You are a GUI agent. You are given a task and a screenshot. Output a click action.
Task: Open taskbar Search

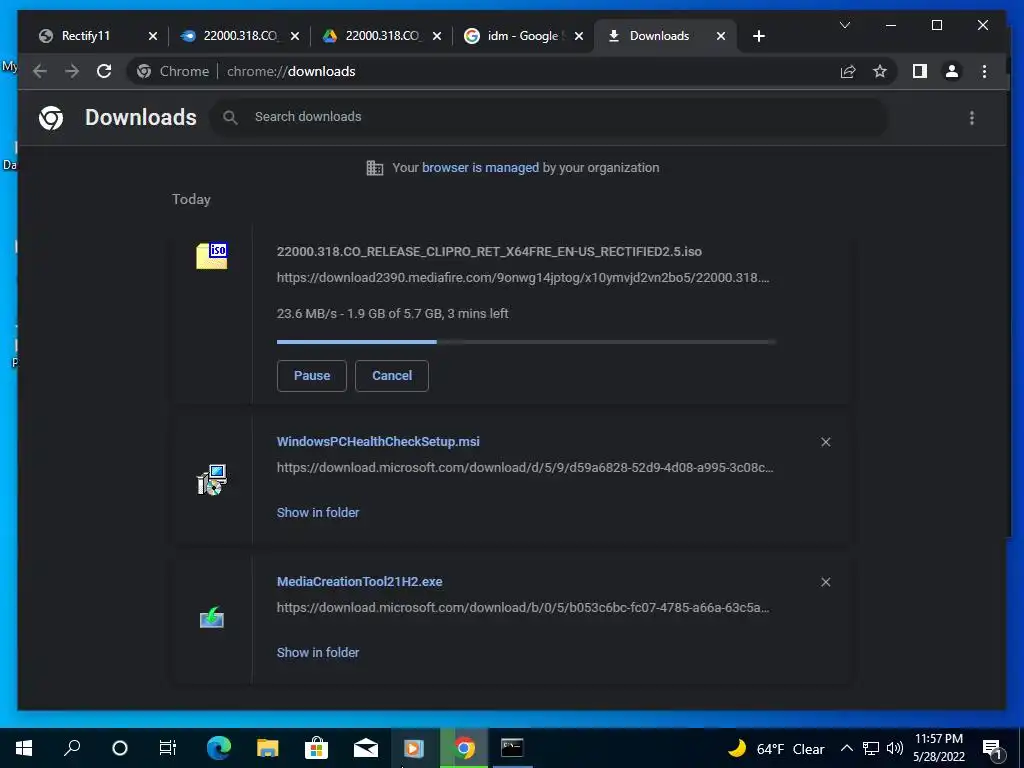(x=72, y=748)
